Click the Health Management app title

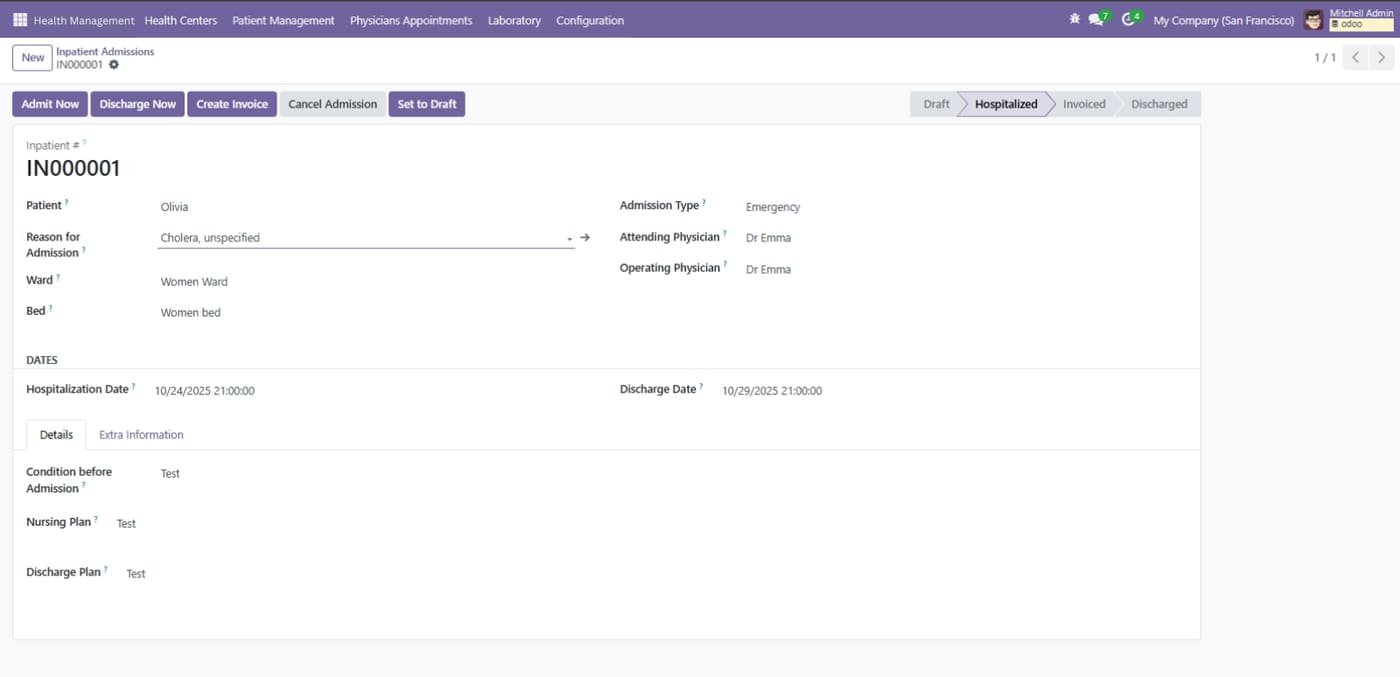tap(84, 20)
